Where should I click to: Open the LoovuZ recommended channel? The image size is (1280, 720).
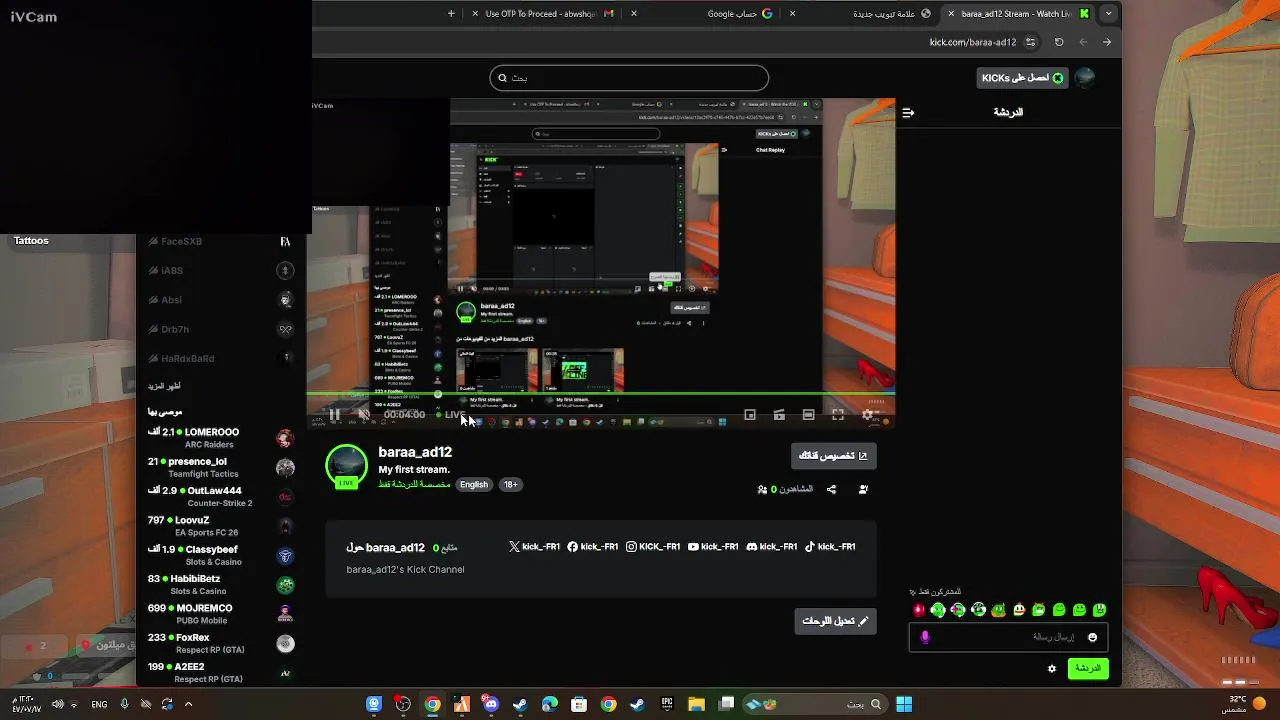click(220, 526)
